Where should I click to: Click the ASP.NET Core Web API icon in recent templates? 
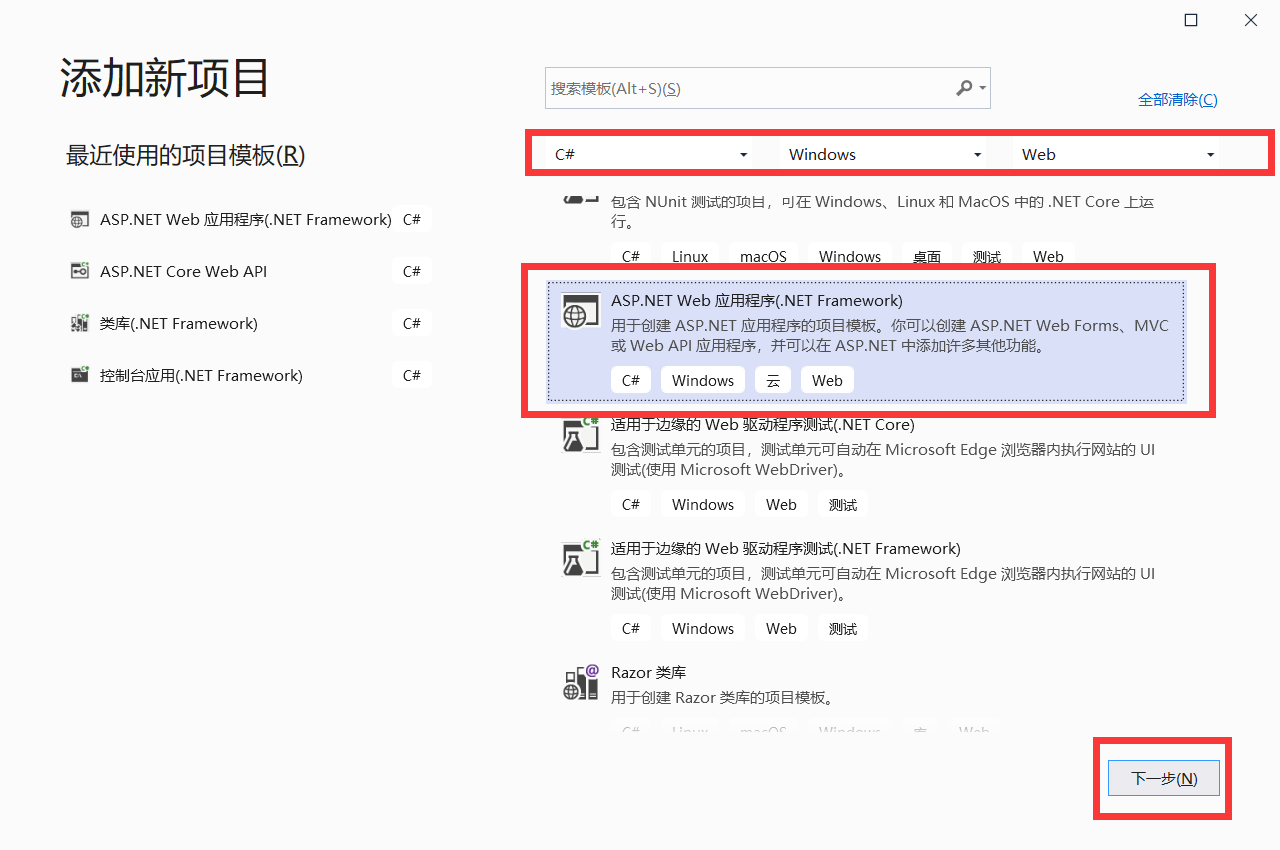[79, 272]
